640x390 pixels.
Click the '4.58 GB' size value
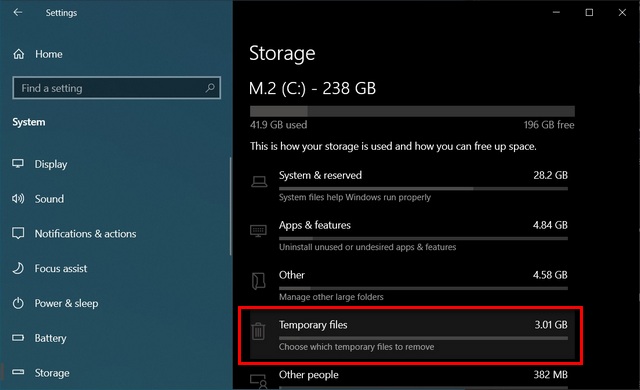point(550,275)
